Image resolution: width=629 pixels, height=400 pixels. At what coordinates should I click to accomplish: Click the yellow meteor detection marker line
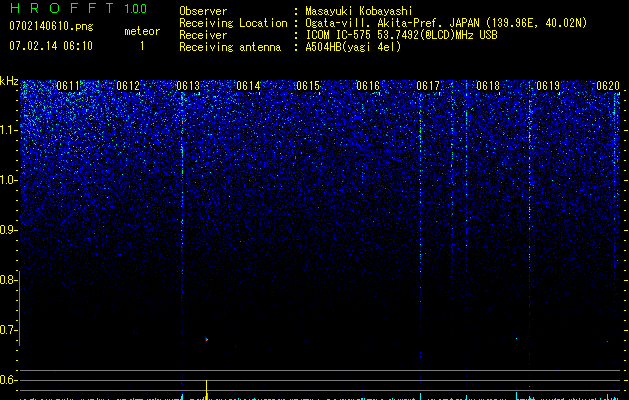pos(206,389)
